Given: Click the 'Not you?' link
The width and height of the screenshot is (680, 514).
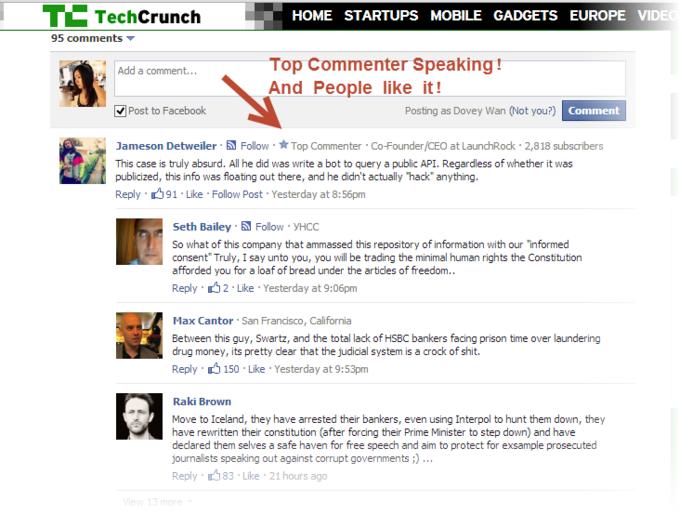Looking at the screenshot, I should 532,111.
